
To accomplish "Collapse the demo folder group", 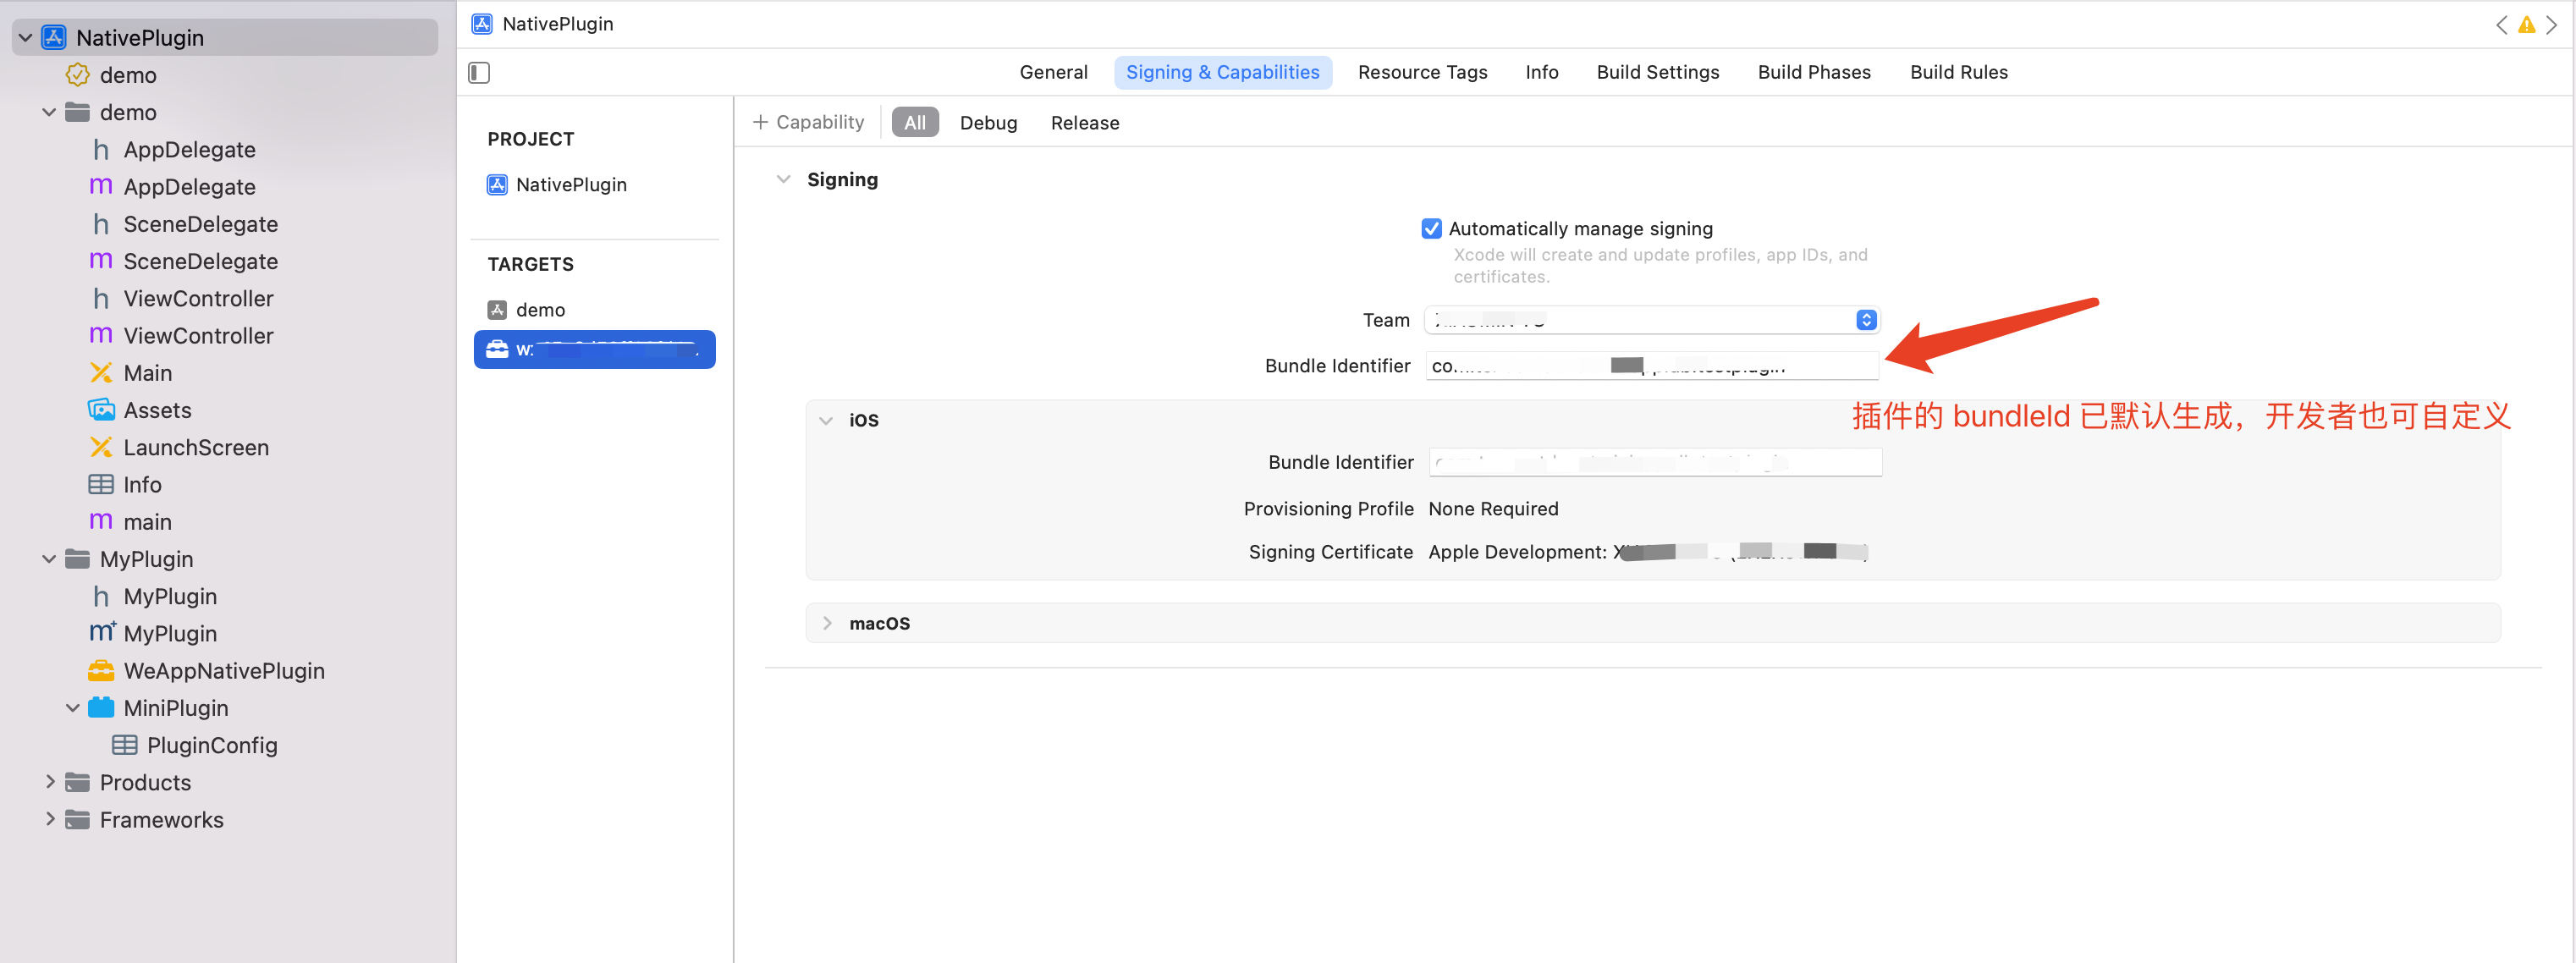I will click(x=49, y=112).
